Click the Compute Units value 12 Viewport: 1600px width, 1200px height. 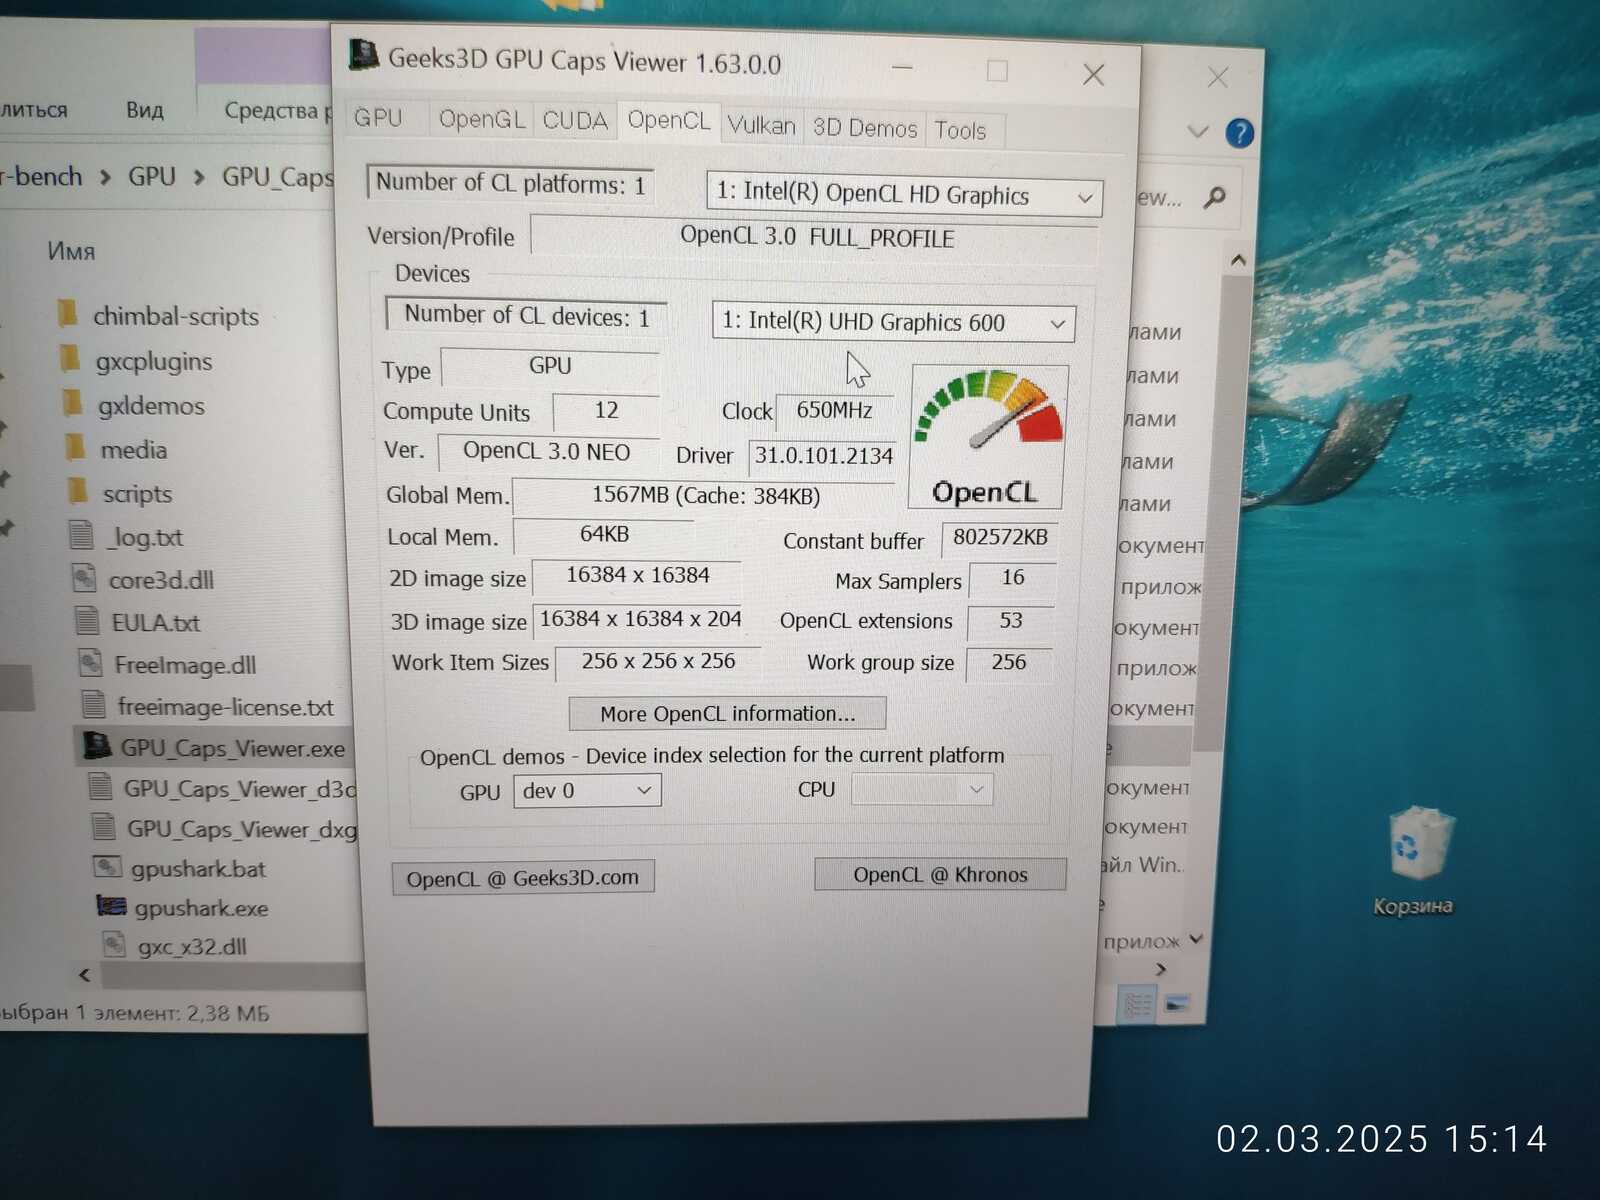[x=606, y=410]
